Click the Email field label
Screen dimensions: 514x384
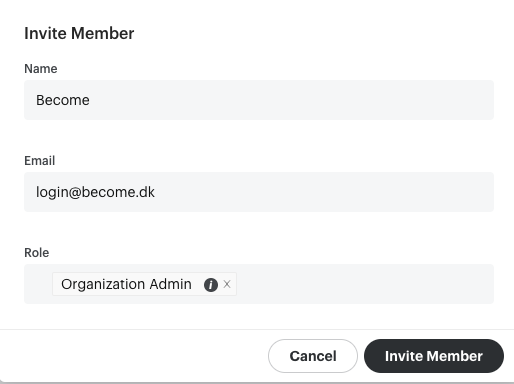tap(40, 161)
